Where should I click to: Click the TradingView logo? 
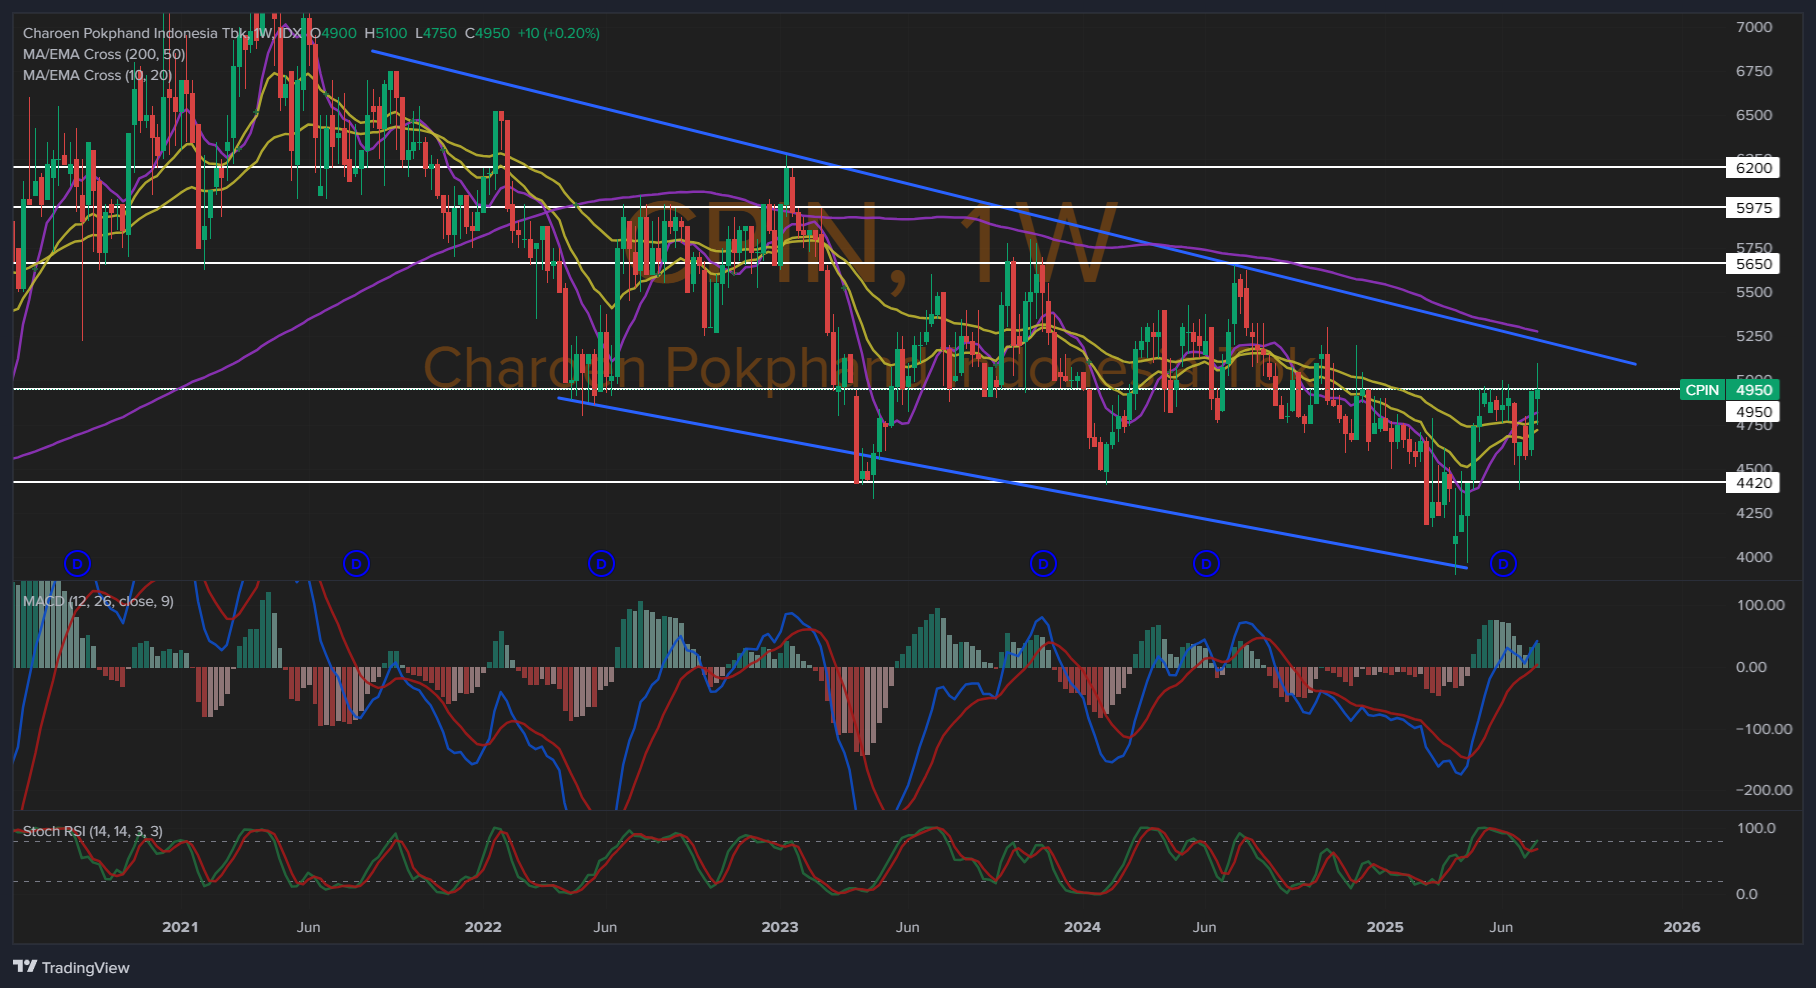coord(71,967)
